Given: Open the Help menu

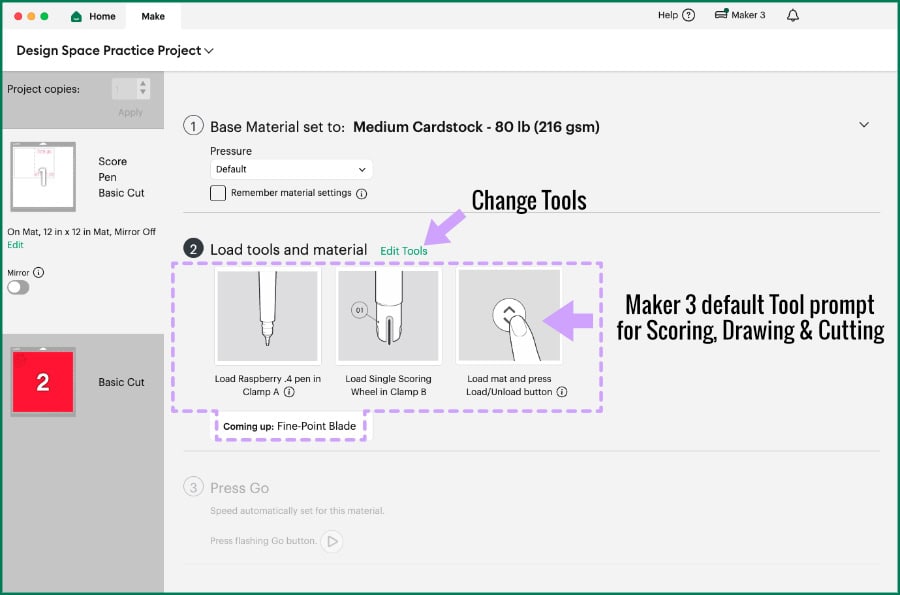Looking at the screenshot, I should [x=676, y=15].
